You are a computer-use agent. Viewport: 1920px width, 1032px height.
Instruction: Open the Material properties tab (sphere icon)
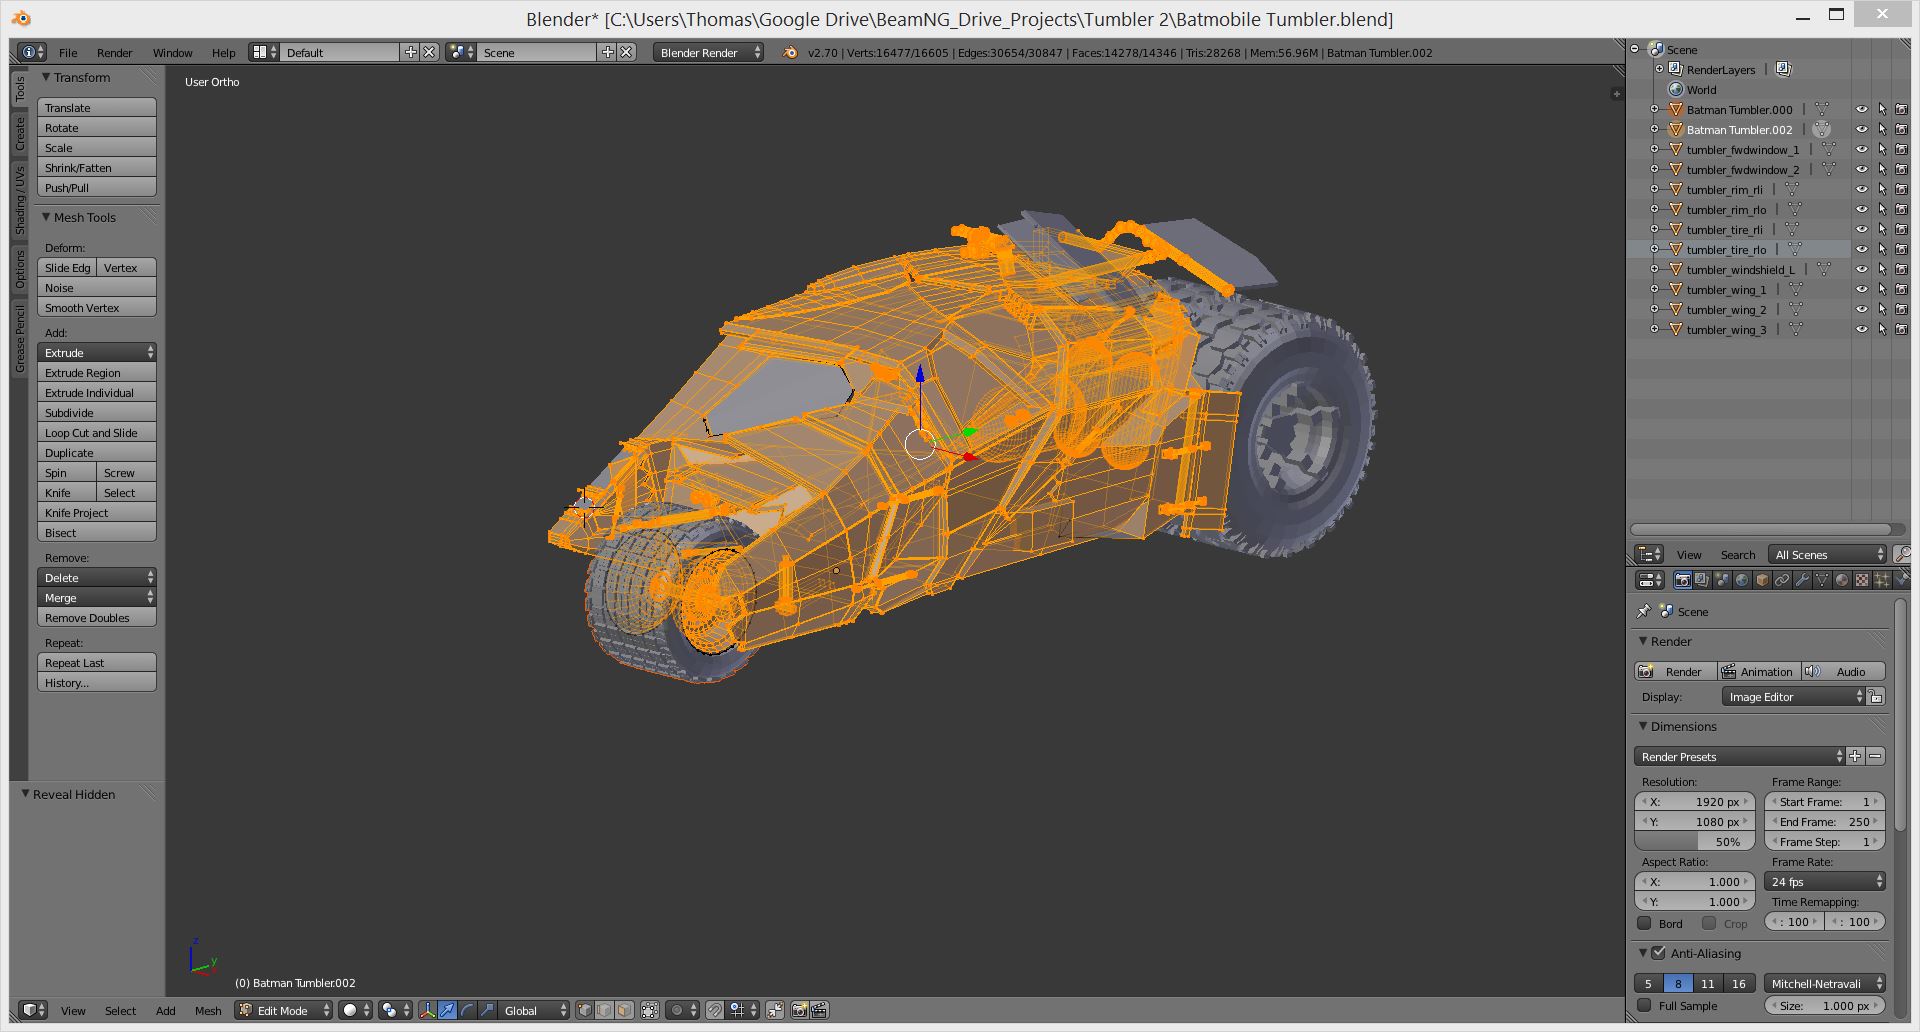pos(1842,580)
